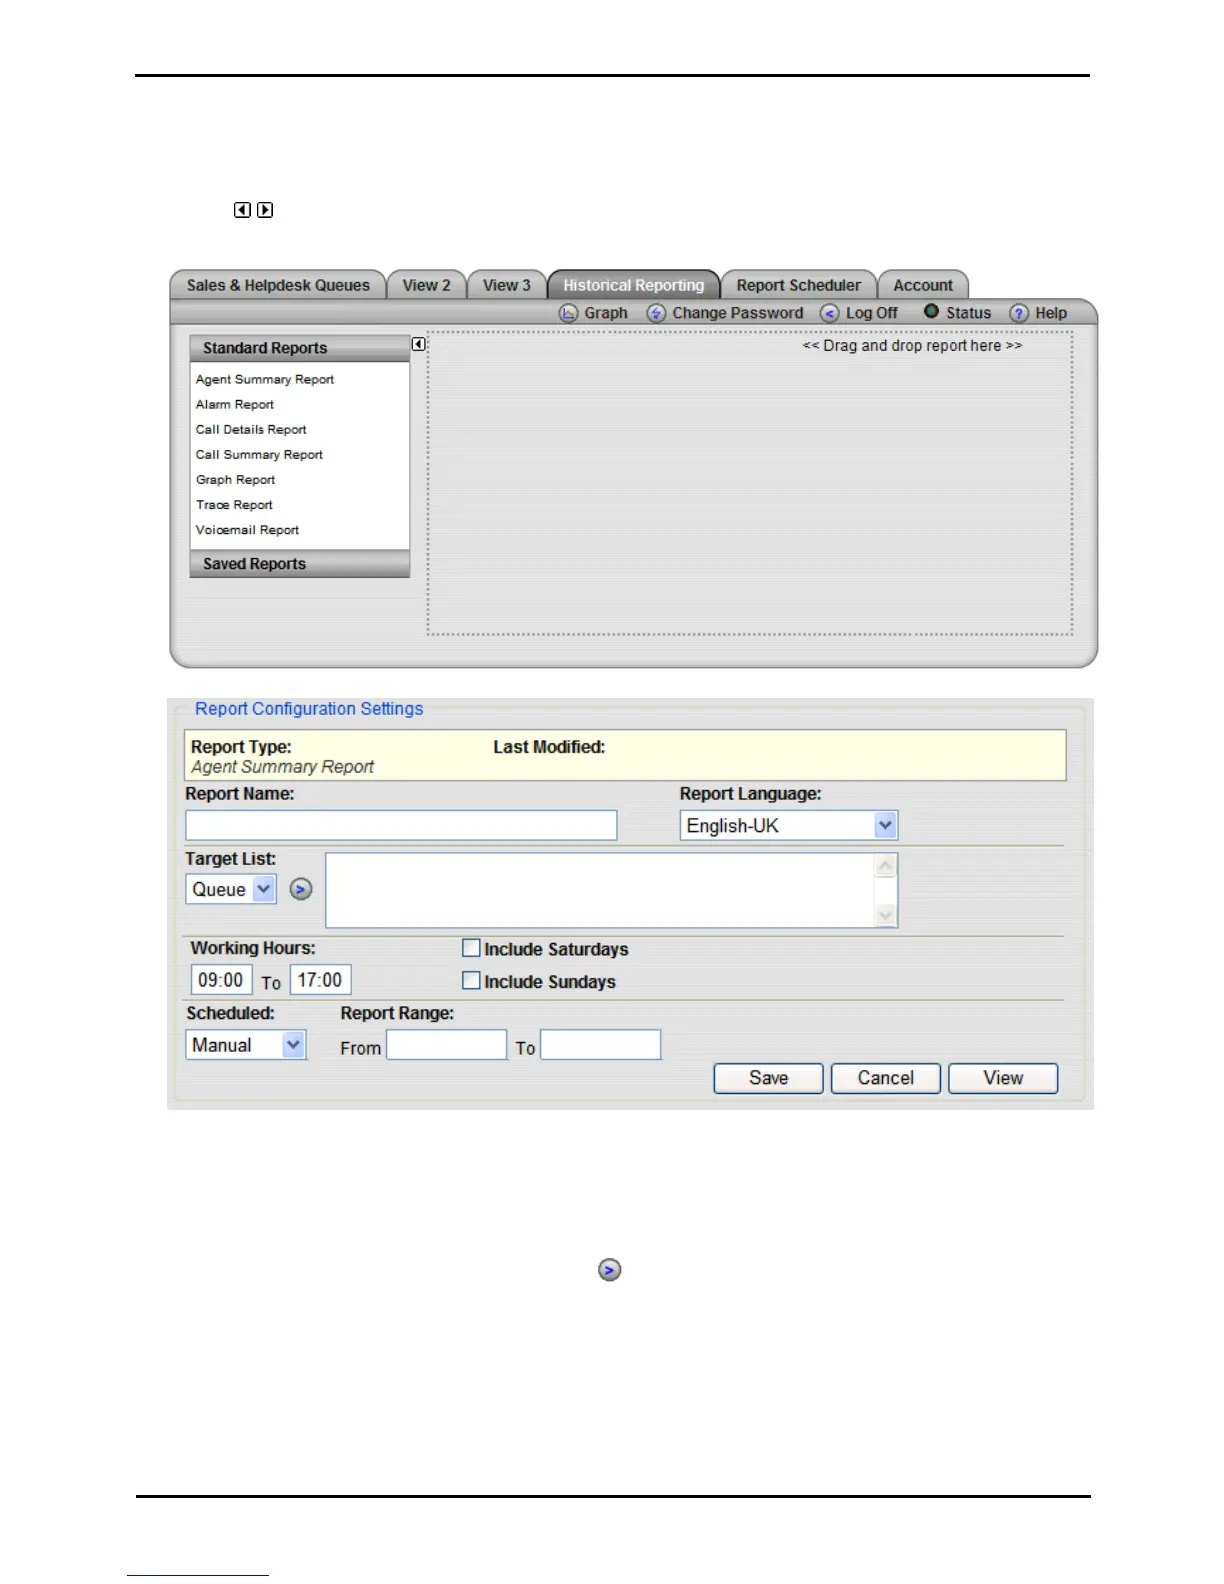Click the Graph link text
The image size is (1224, 1584).
(606, 313)
